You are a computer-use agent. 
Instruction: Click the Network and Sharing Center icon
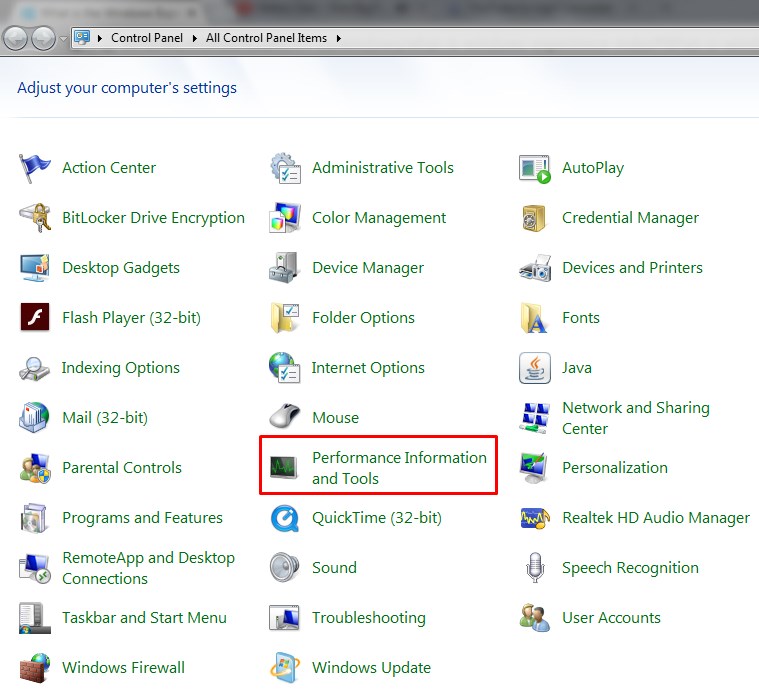coord(534,418)
